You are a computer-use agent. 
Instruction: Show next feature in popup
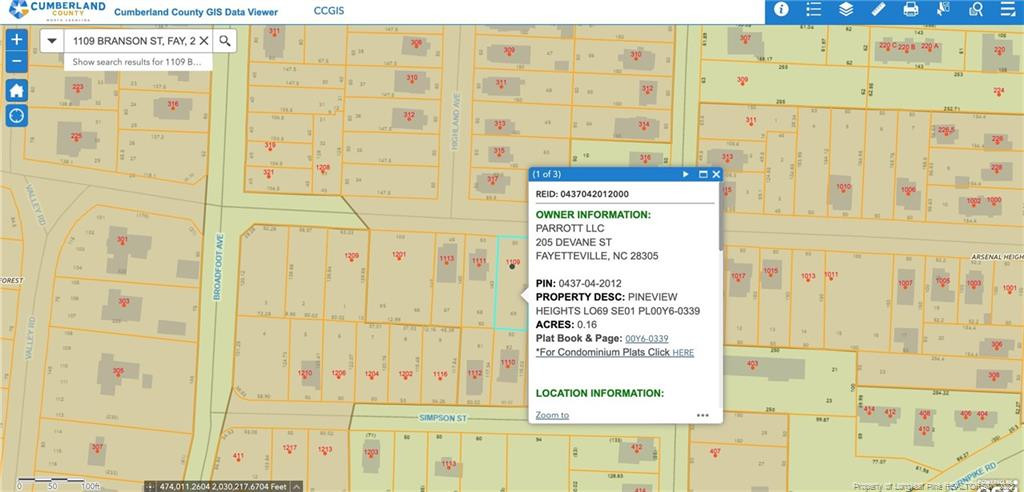686,174
